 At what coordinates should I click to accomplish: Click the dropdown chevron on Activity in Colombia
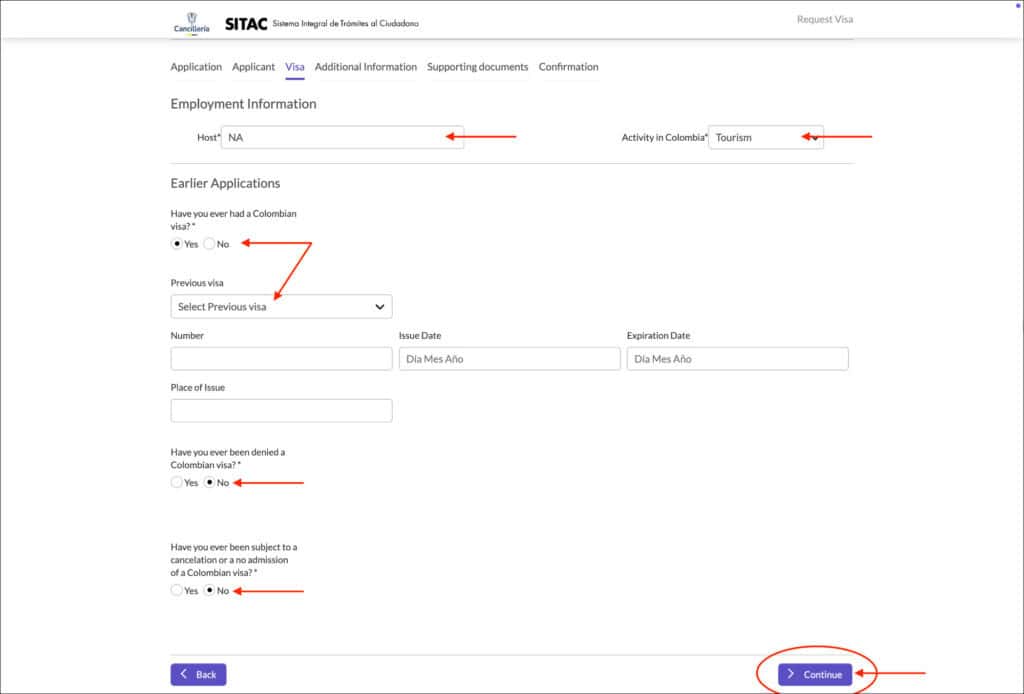click(x=813, y=137)
